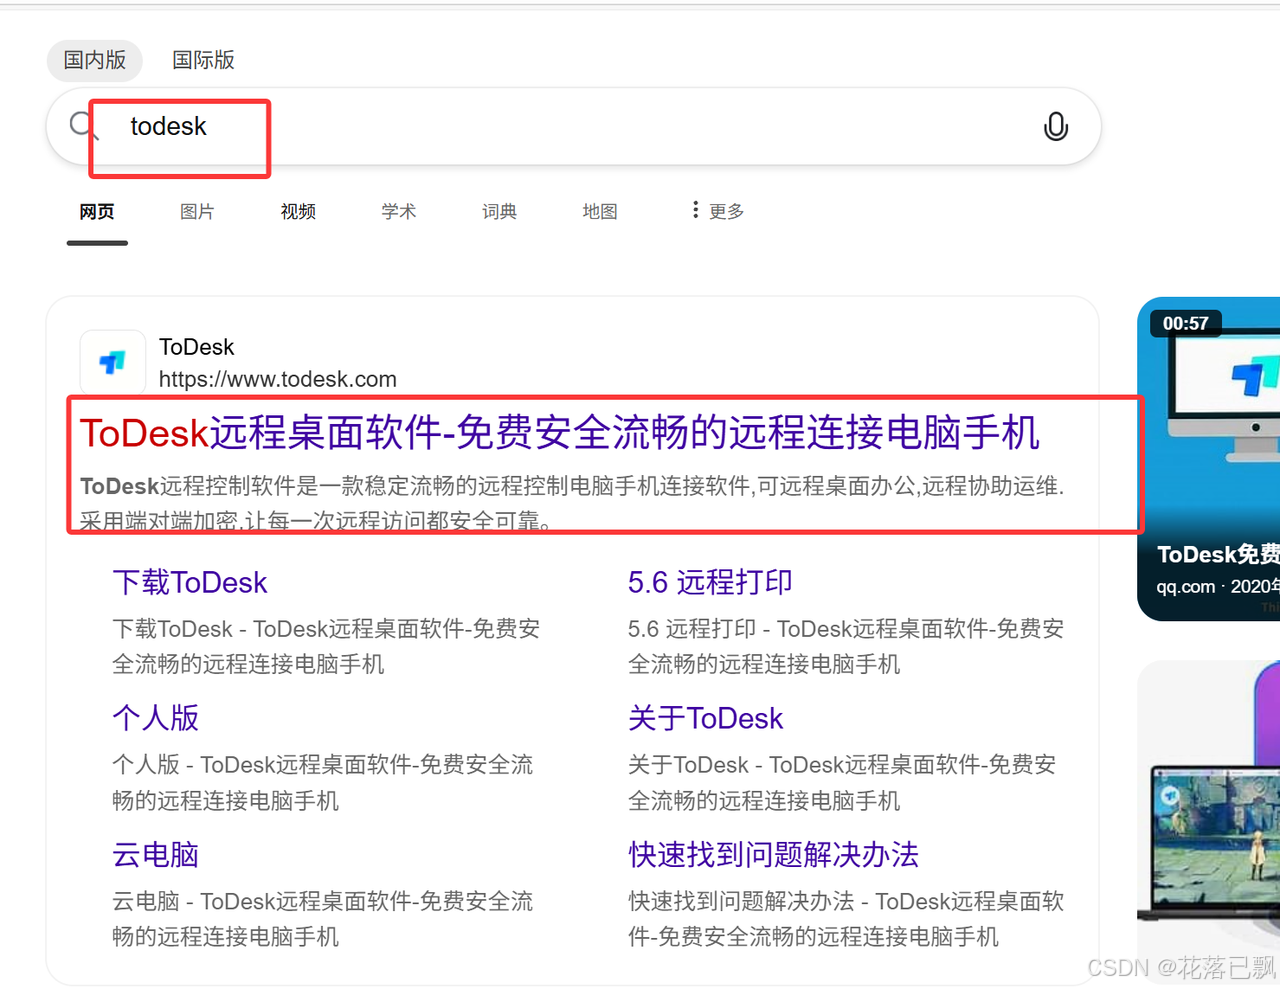Open the 快速找到问题解决办法 link
Viewport: 1280px width, 989px height.
[x=773, y=855]
